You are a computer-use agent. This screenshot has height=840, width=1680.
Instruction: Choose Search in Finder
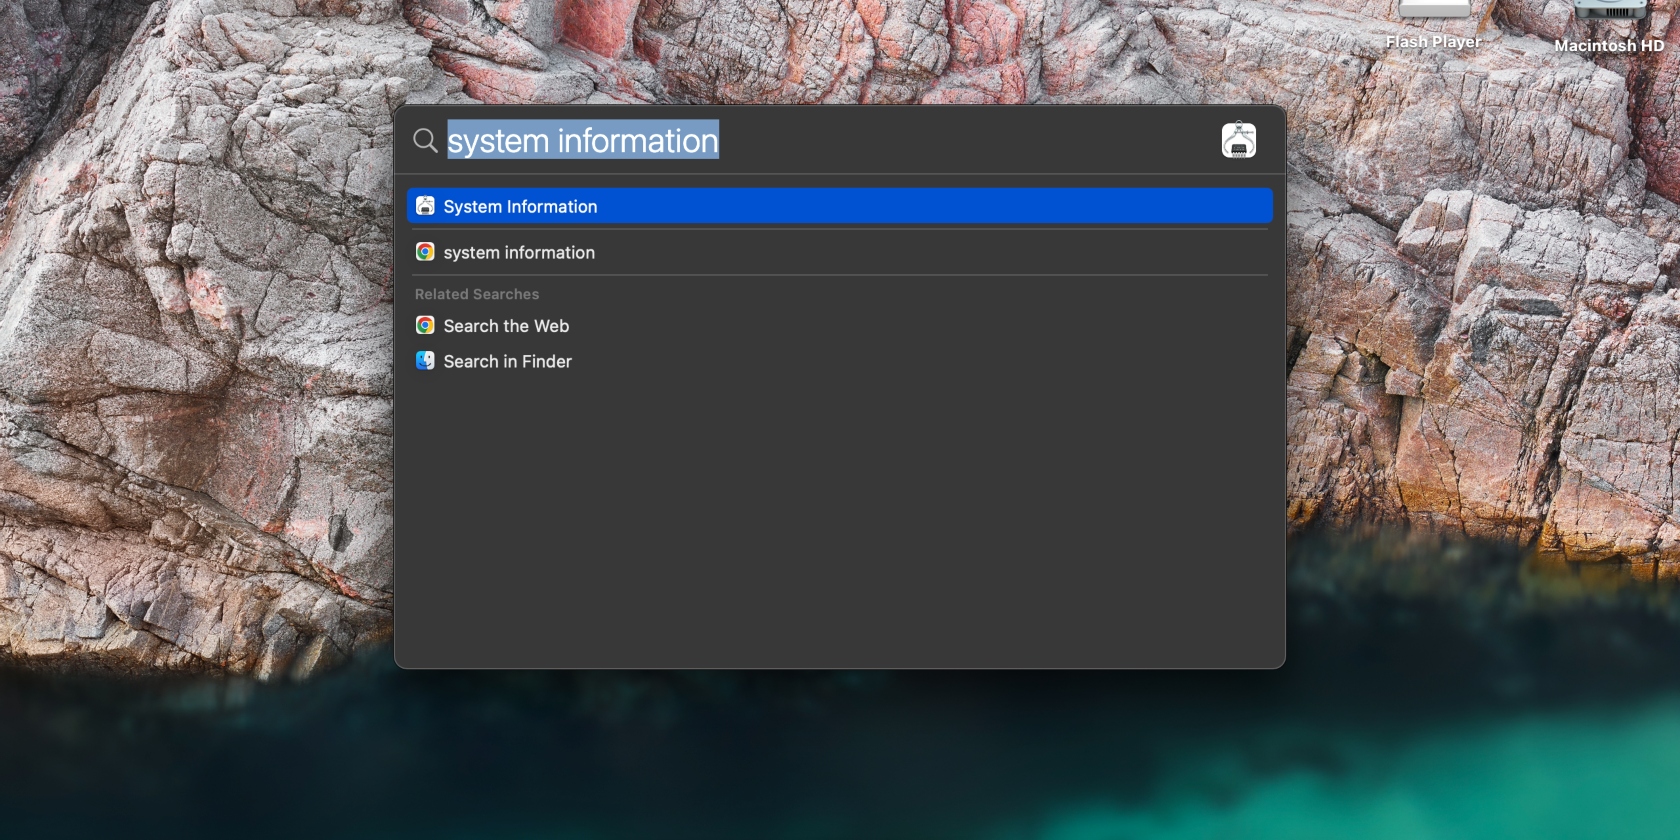[x=840, y=361]
